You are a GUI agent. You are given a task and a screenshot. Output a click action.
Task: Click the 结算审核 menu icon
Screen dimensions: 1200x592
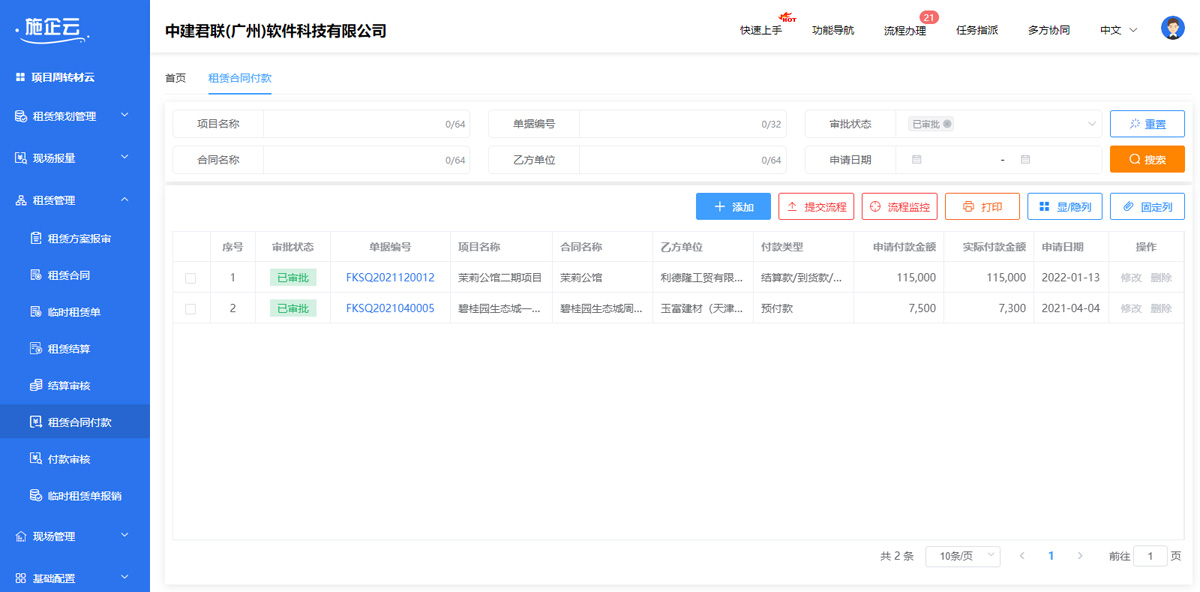(36, 385)
